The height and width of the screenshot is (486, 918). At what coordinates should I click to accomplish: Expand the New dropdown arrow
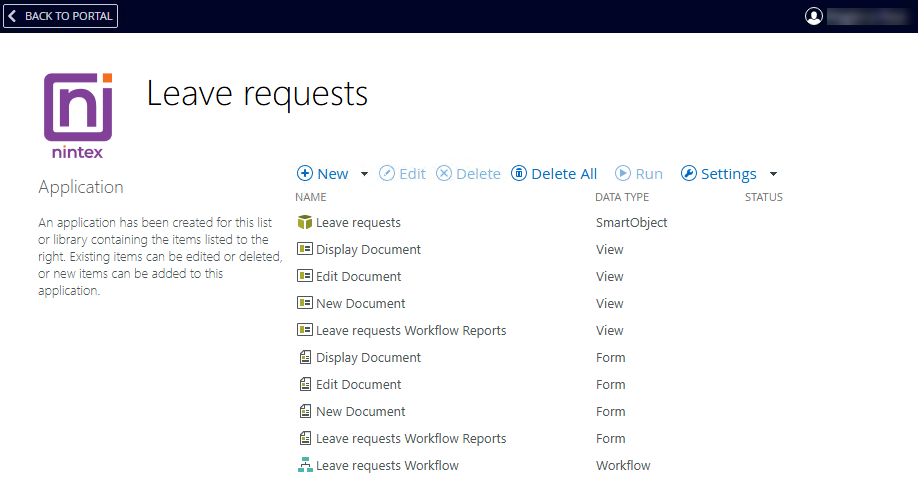pyautogui.click(x=364, y=174)
